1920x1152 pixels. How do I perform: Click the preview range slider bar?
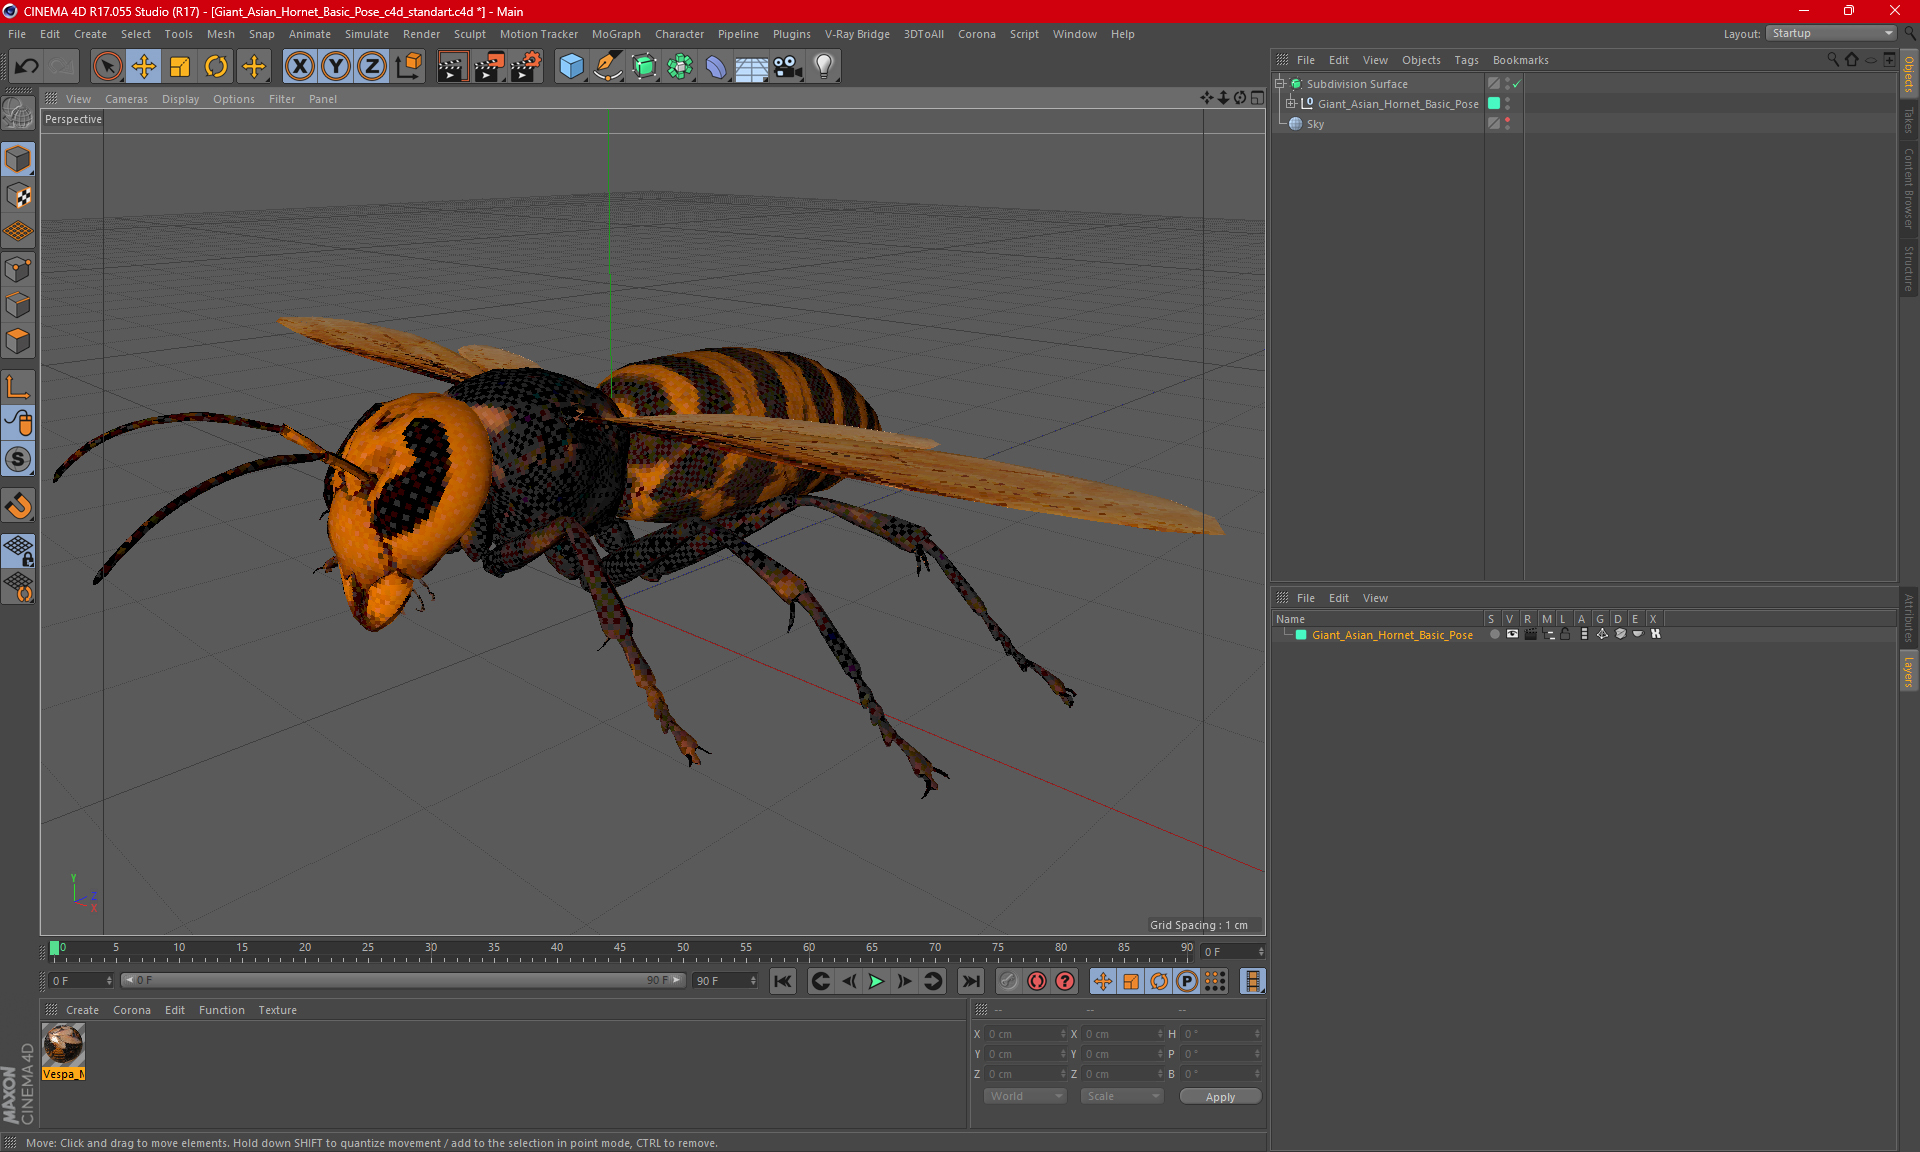point(404,980)
